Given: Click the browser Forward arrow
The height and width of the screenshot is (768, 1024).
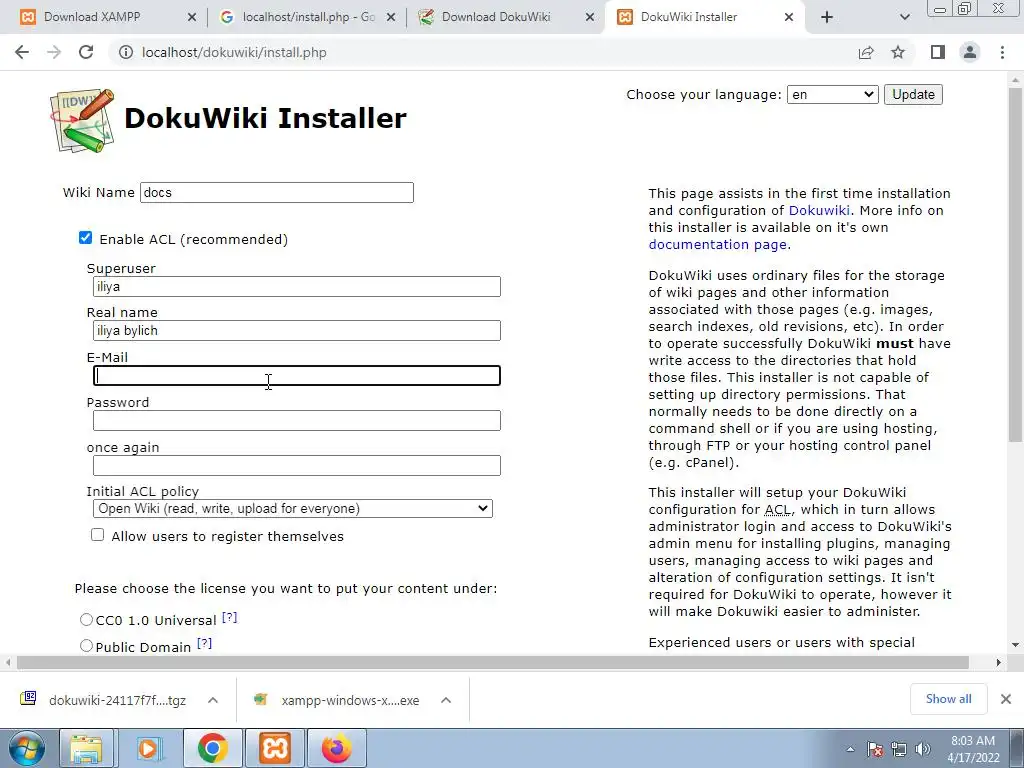Looking at the screenshot, I should point(54,52).
